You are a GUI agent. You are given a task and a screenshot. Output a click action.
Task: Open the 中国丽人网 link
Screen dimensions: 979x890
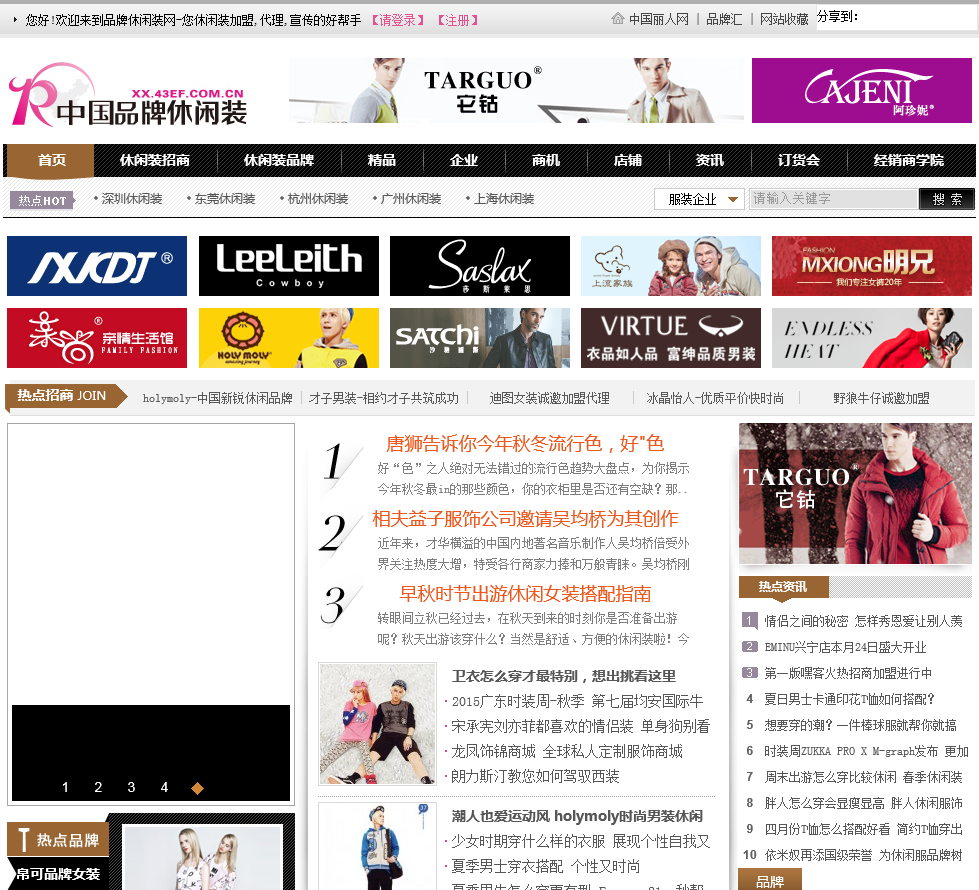(x=659, y=19)
